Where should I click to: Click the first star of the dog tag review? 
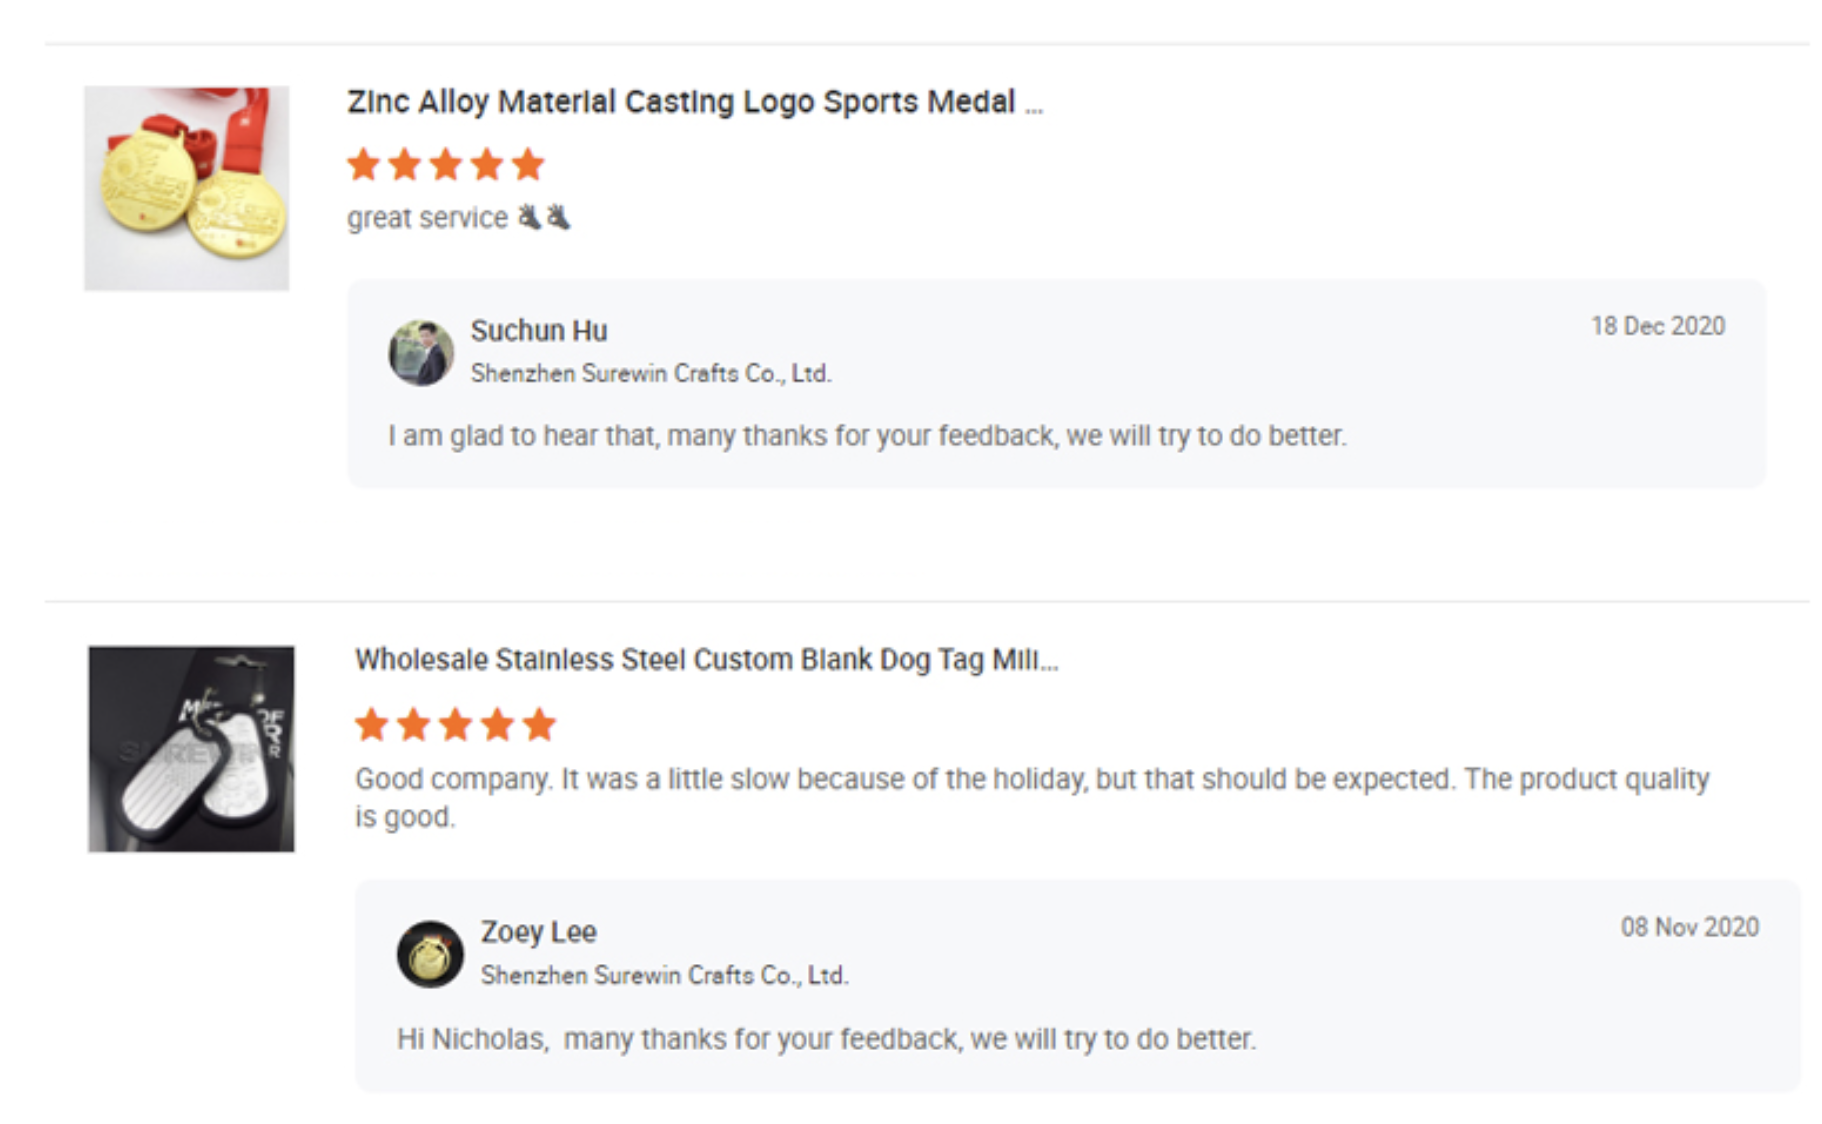372,724
